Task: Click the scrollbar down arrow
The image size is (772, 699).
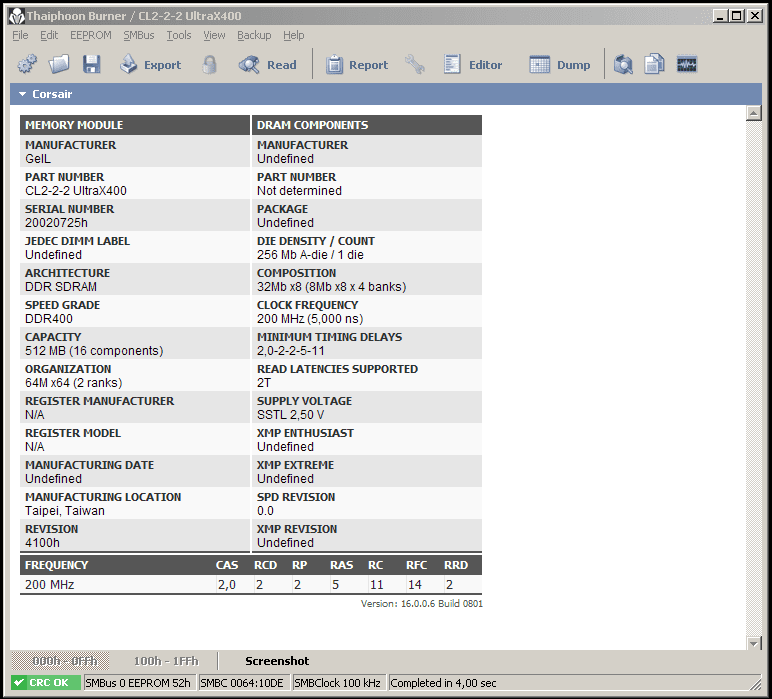Action: 754,643
